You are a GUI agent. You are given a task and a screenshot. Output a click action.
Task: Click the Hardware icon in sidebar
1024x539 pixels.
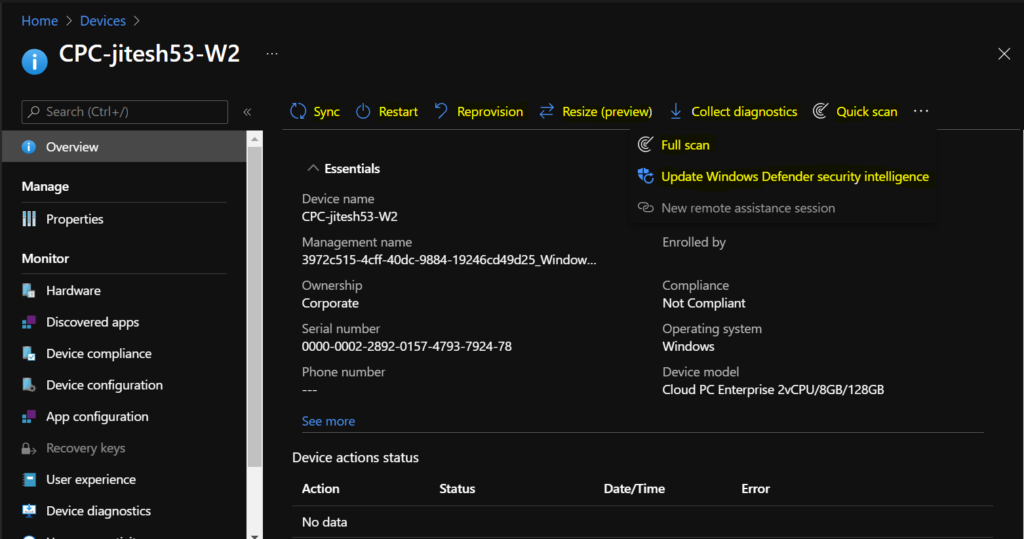point(29,291)
